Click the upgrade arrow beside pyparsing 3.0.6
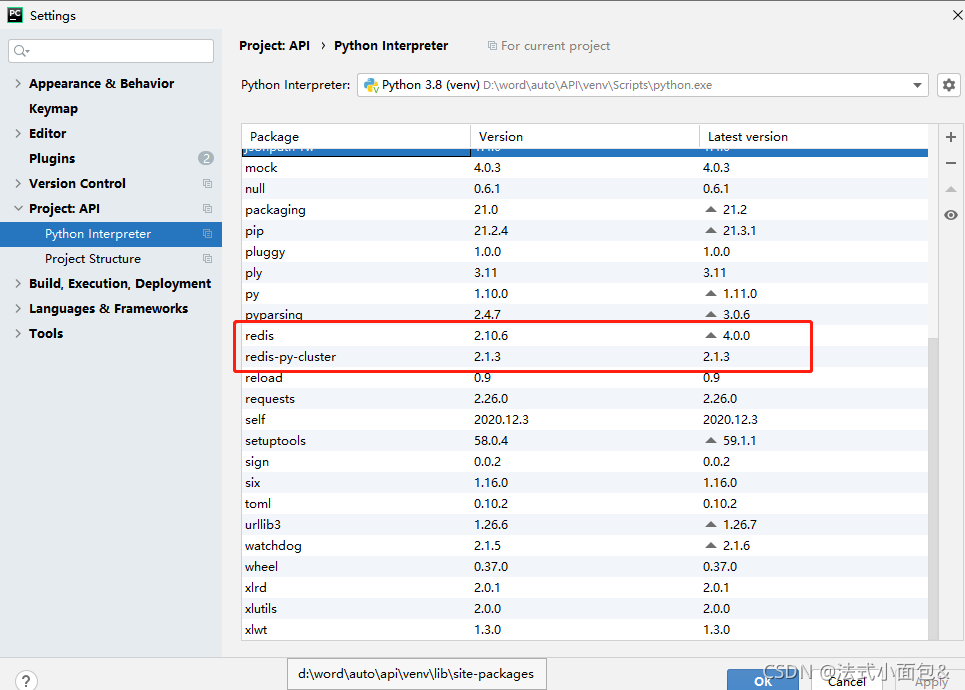 click(x=711, y=315)
